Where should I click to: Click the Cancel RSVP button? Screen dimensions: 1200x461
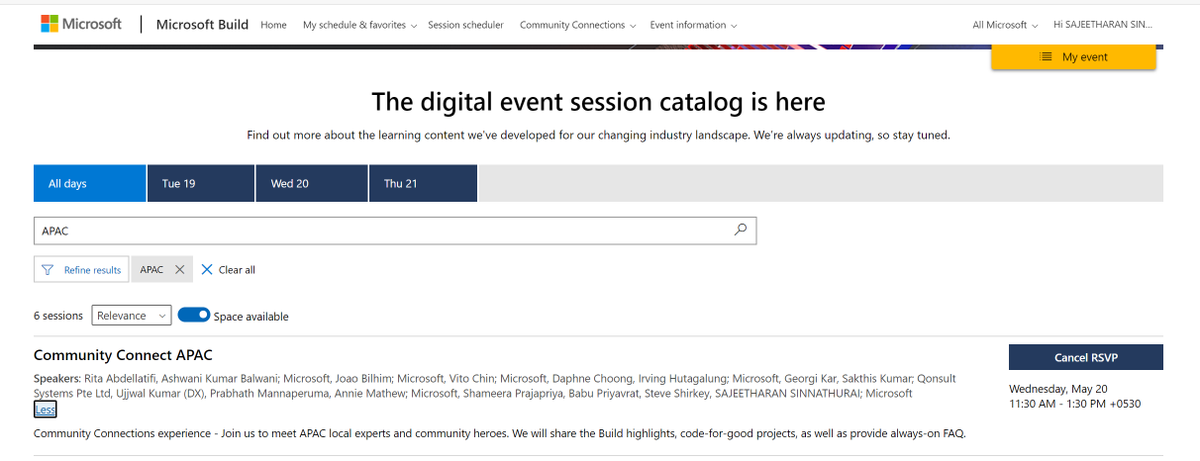(1085, 357)
